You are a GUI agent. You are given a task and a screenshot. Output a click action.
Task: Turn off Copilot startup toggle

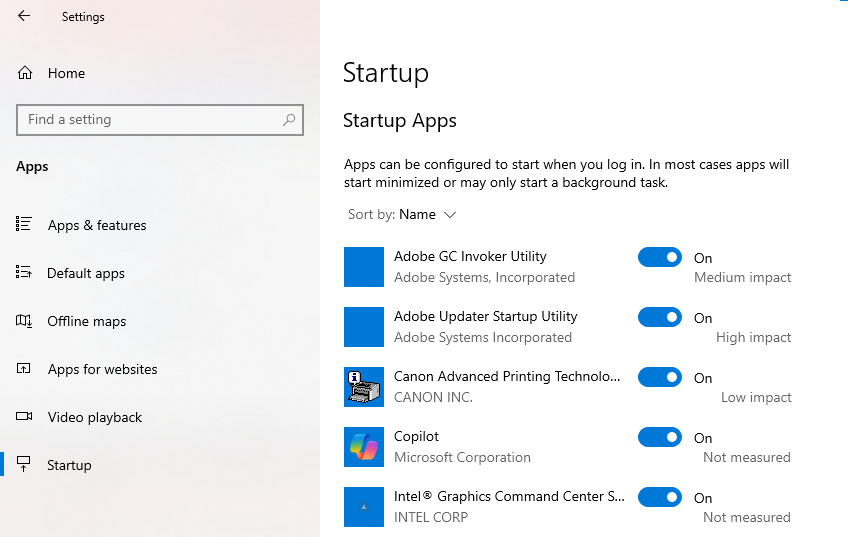coord(659,438)
